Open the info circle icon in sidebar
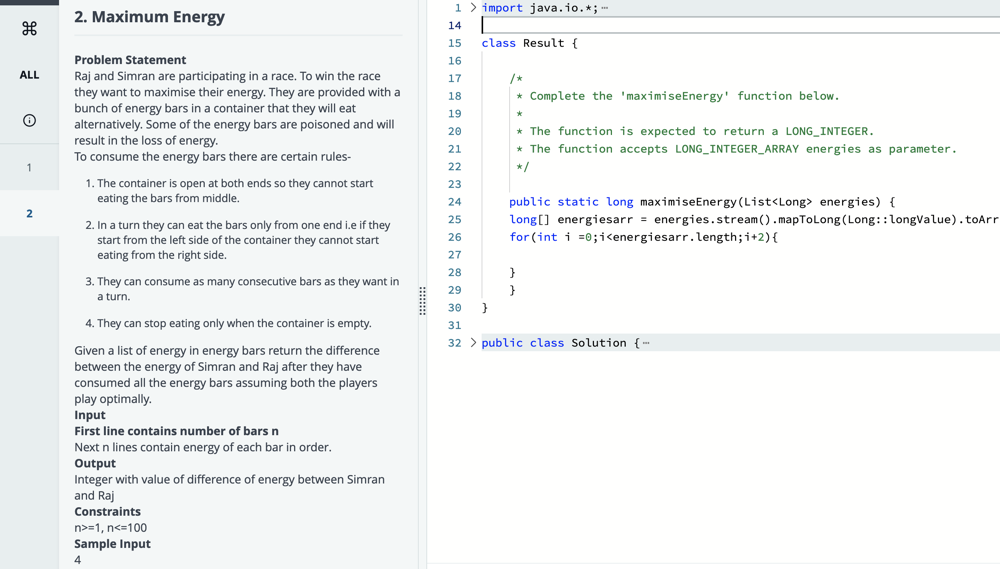Viewport: 1000px width, 569px height. (29, 120)
